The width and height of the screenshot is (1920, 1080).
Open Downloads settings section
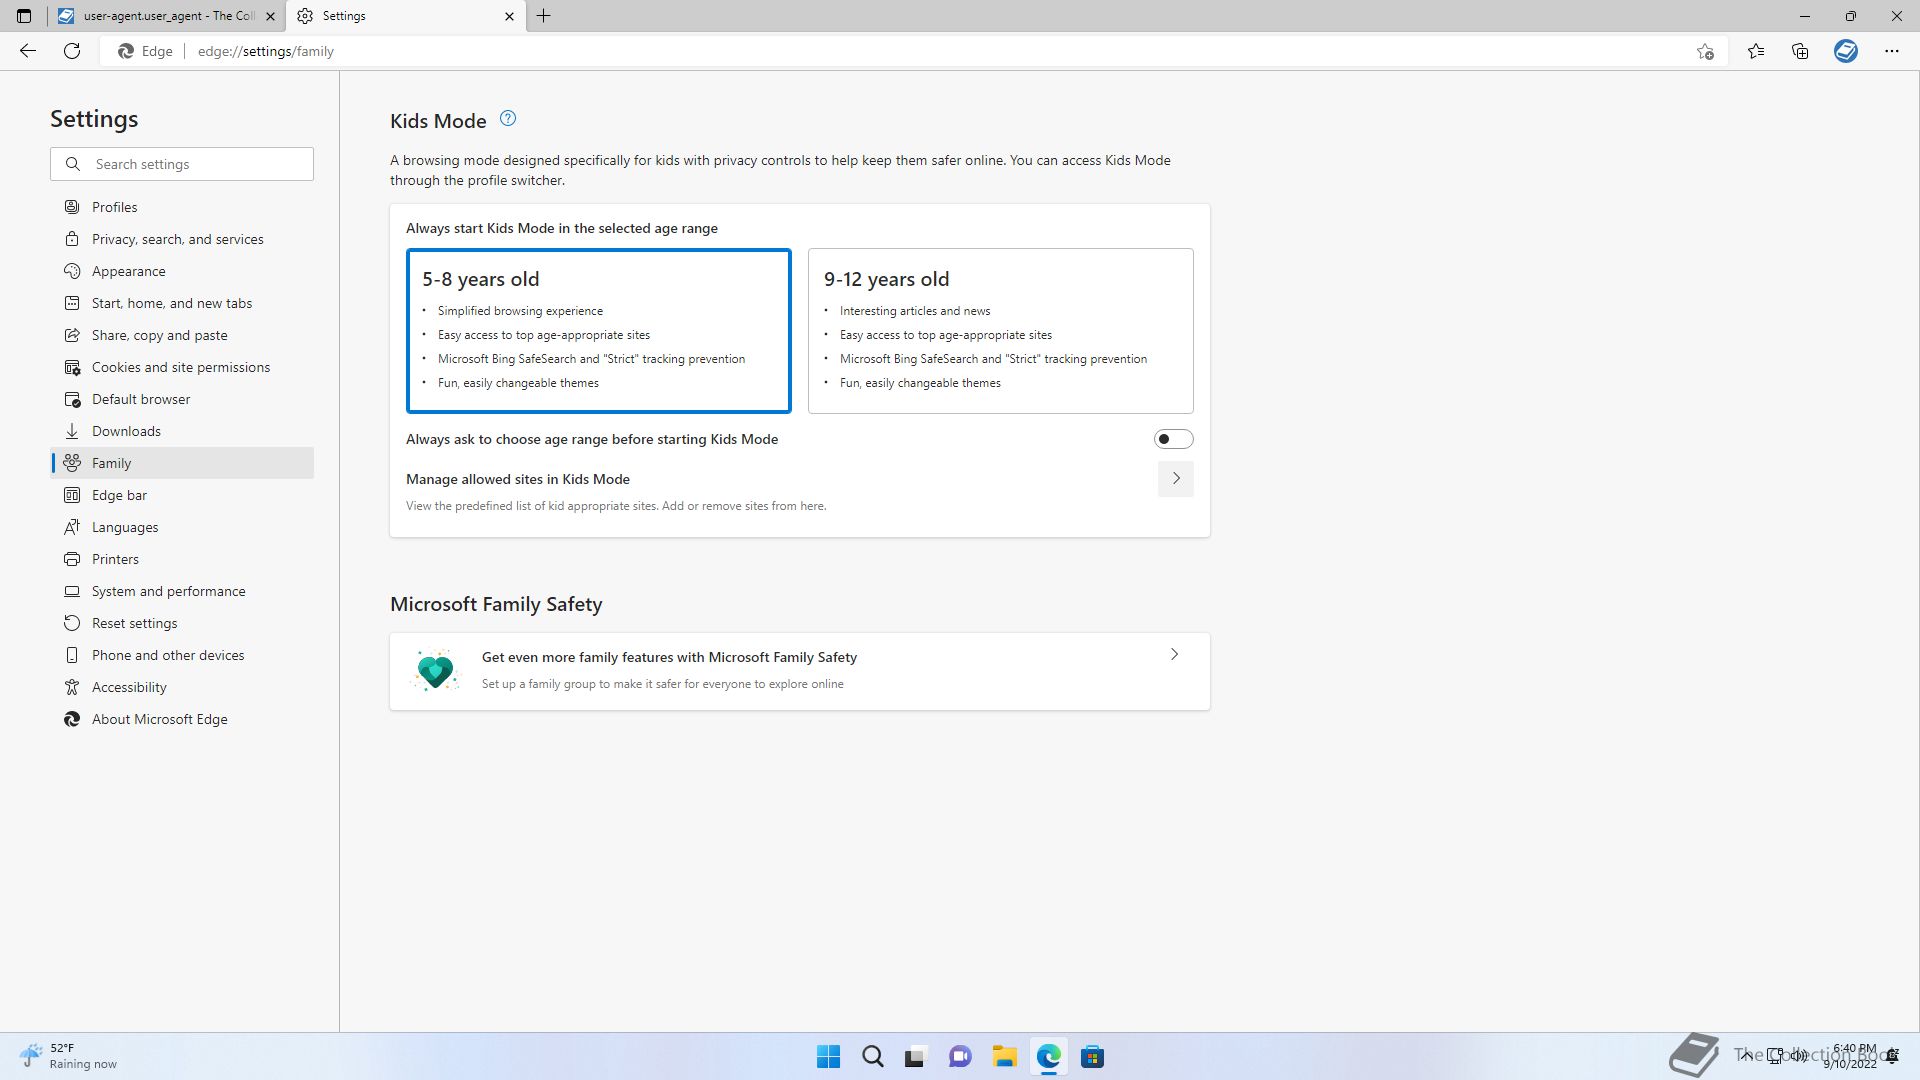pyautogui.click(x=182, y=431)
